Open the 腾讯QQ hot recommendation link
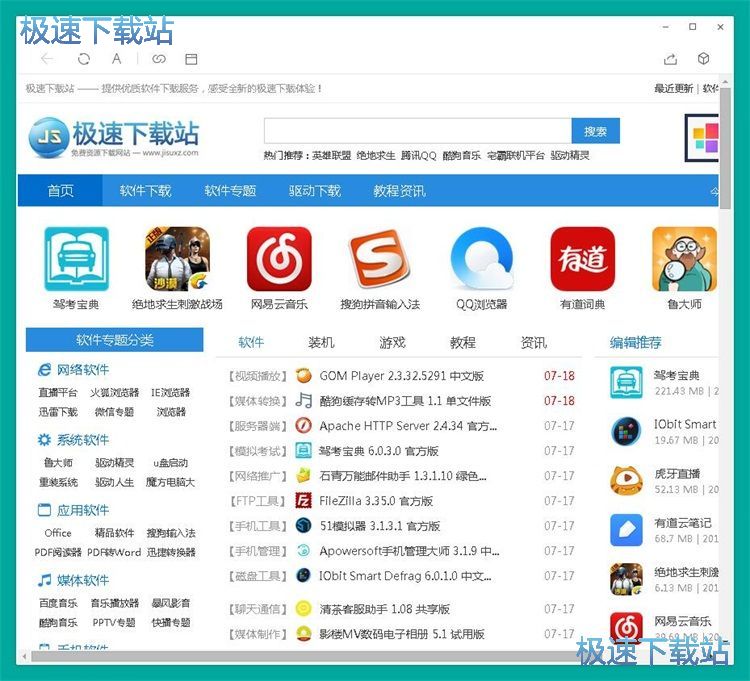750x681 pixels. (x=419, y=155)
